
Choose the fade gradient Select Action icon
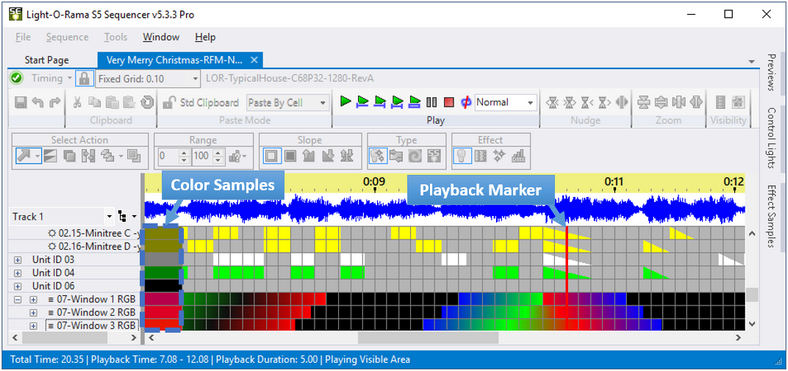(x=50, y=156)
